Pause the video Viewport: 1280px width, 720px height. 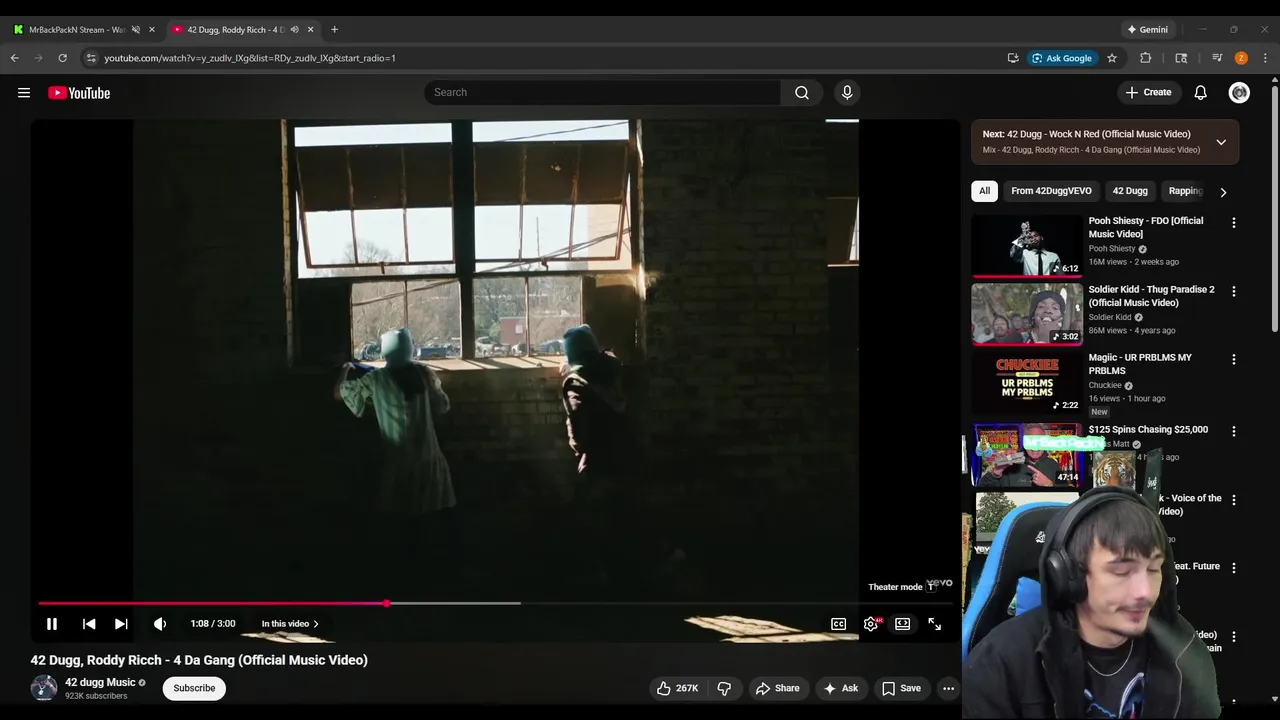coord(52,624)
